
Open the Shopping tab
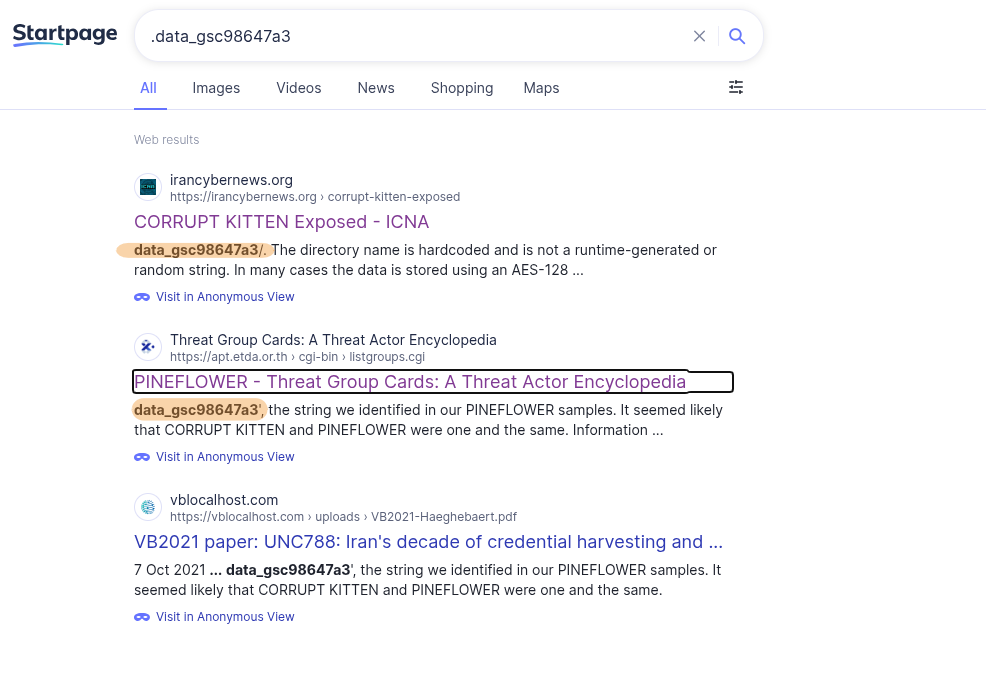tap(461, 88)
